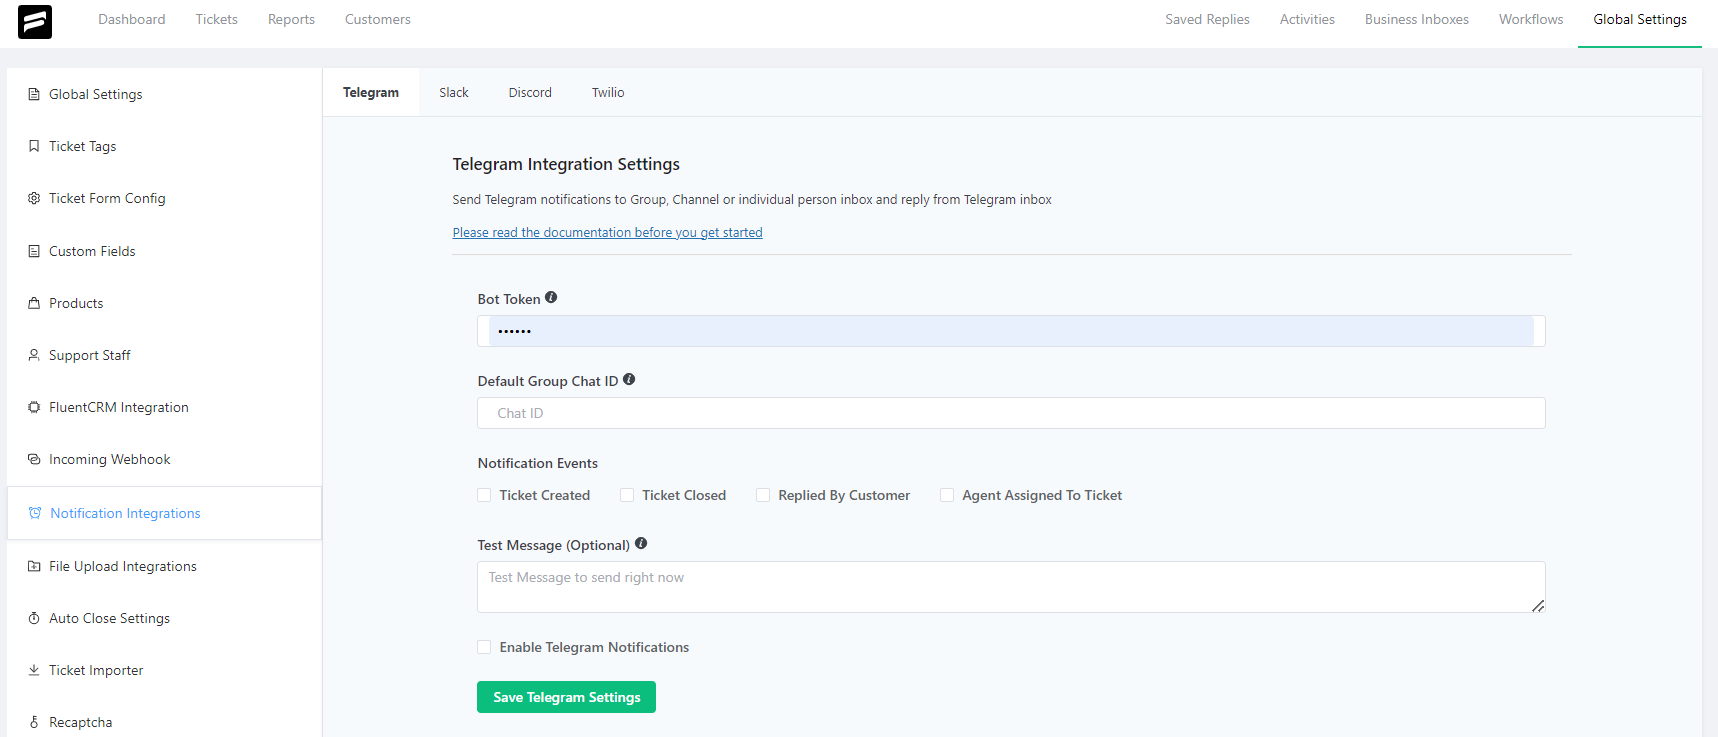This screenshot has width=1718, height=737.
Task: Open the Discord tab
Action: [530, 92]
